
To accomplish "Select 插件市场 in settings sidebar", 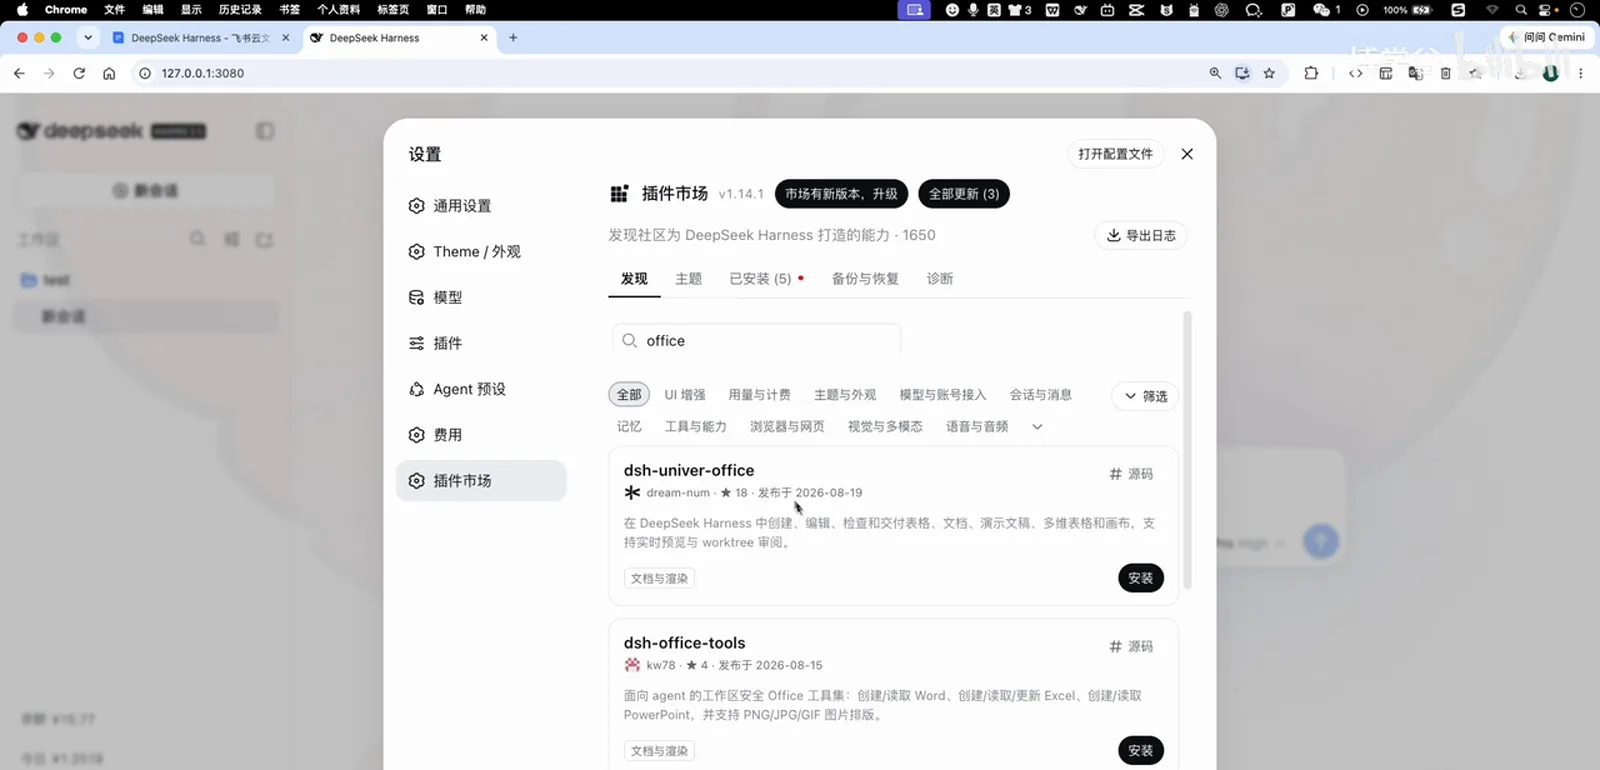I will [481, 481].
